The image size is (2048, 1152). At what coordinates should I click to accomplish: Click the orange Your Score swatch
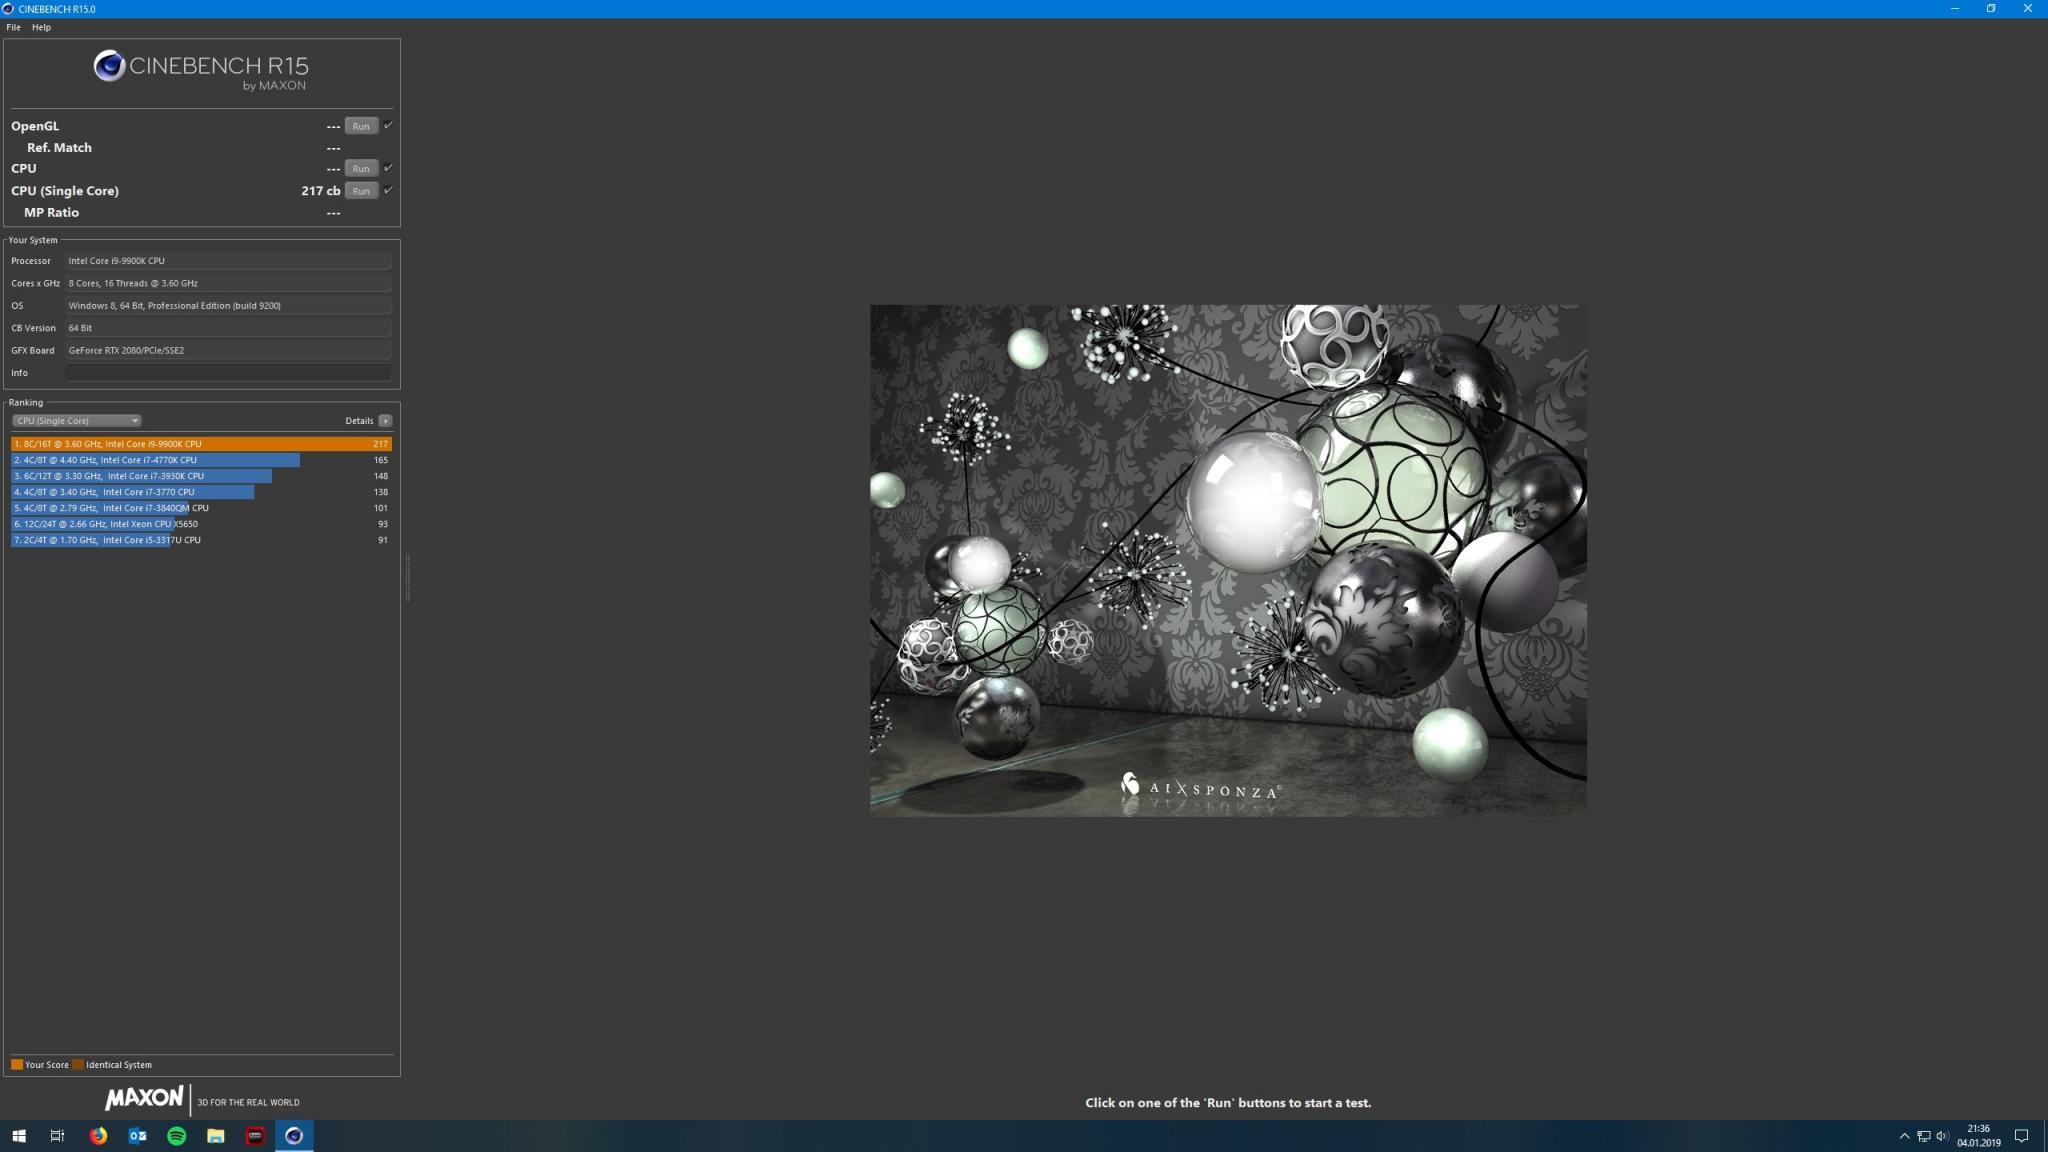17,1064
